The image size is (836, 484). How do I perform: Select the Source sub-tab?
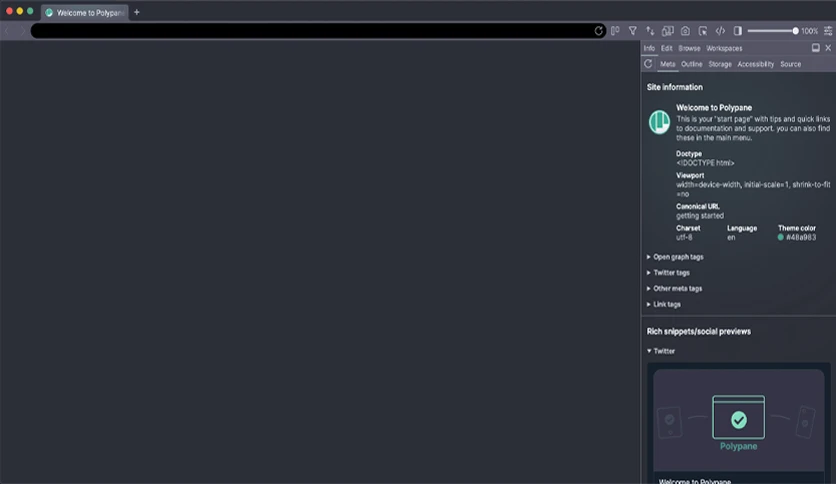(x=791, y=64)
